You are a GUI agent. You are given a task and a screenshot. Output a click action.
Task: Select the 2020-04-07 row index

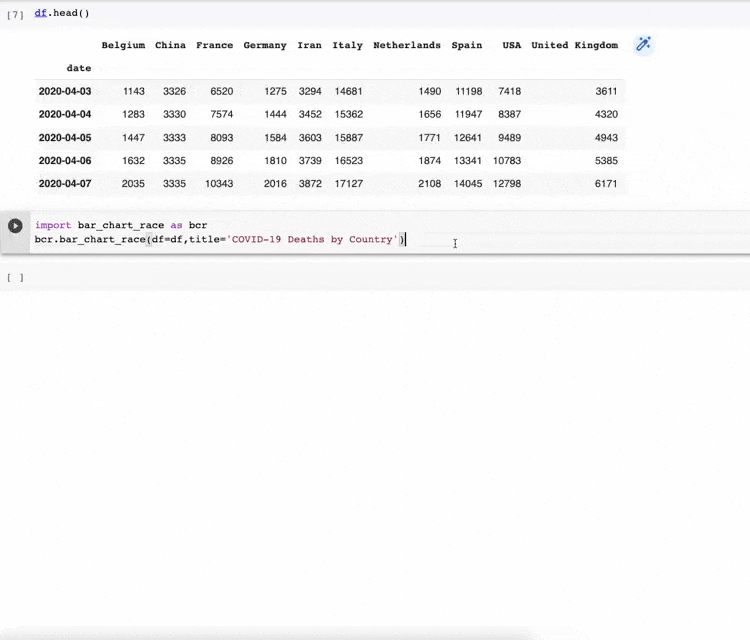coord(65,184)
